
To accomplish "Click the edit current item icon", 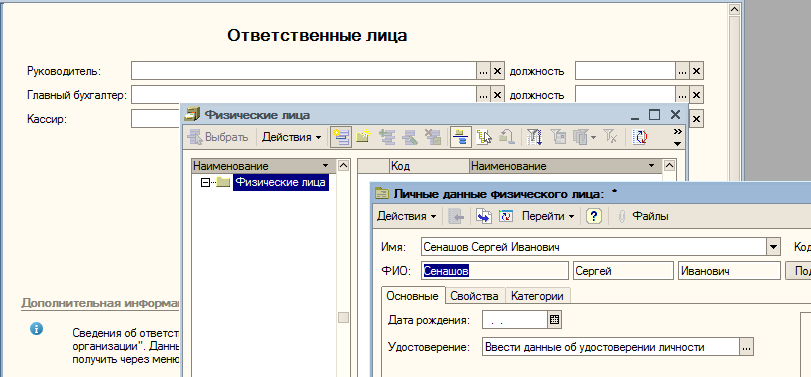I will tap(409, 137).
